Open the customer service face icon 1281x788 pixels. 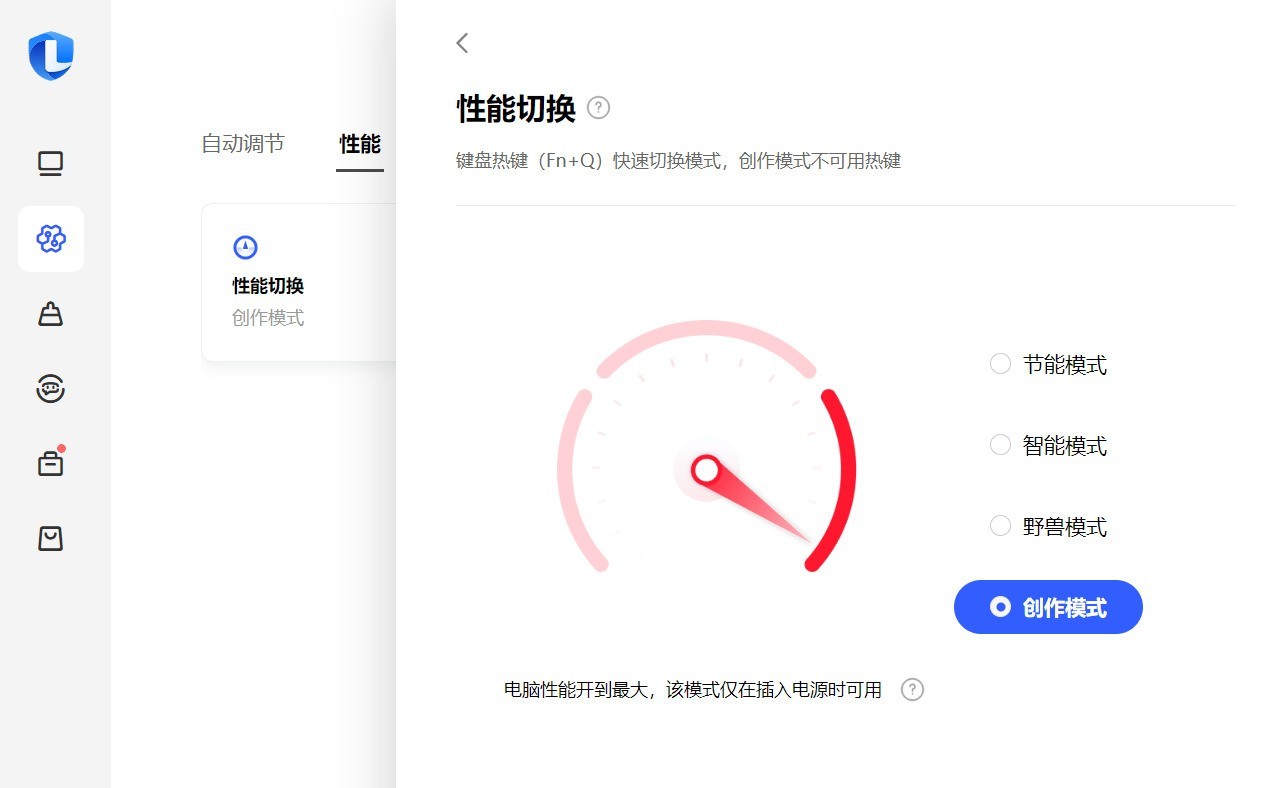coord(50,389)
